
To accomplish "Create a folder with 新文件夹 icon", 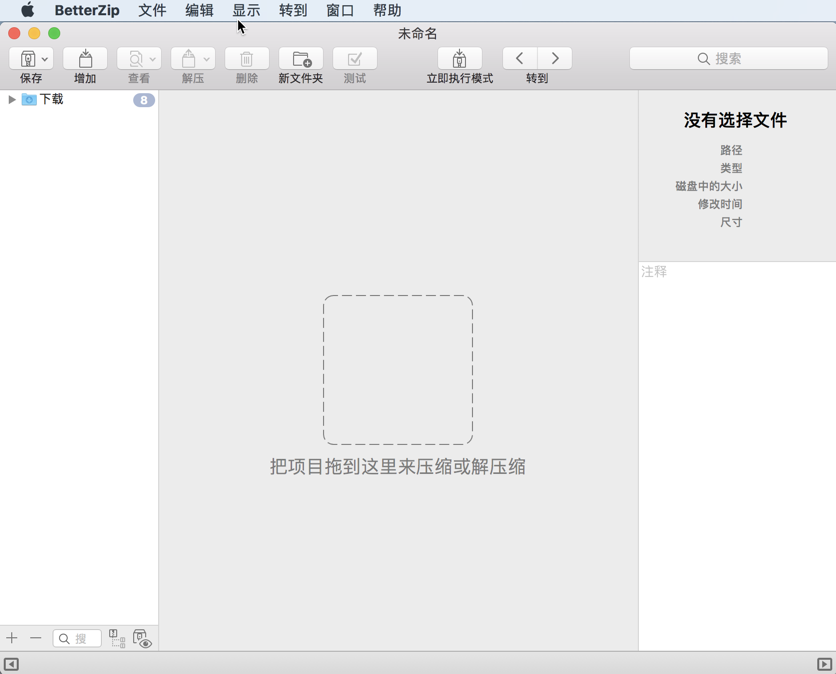I will (300, 59).
